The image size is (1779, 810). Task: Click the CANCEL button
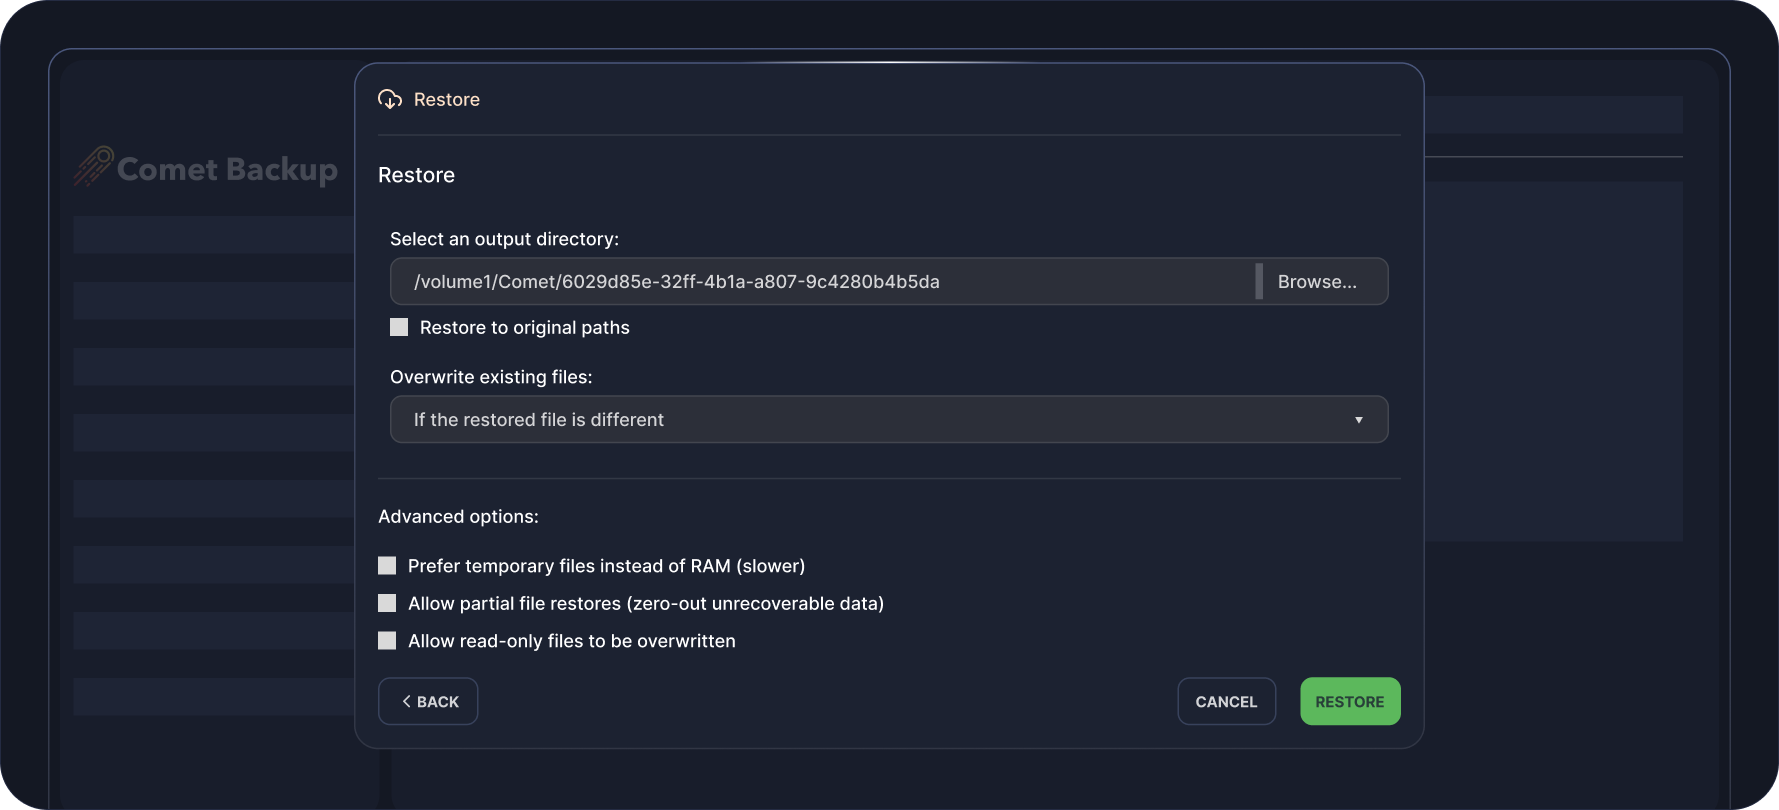[1226, 702]
